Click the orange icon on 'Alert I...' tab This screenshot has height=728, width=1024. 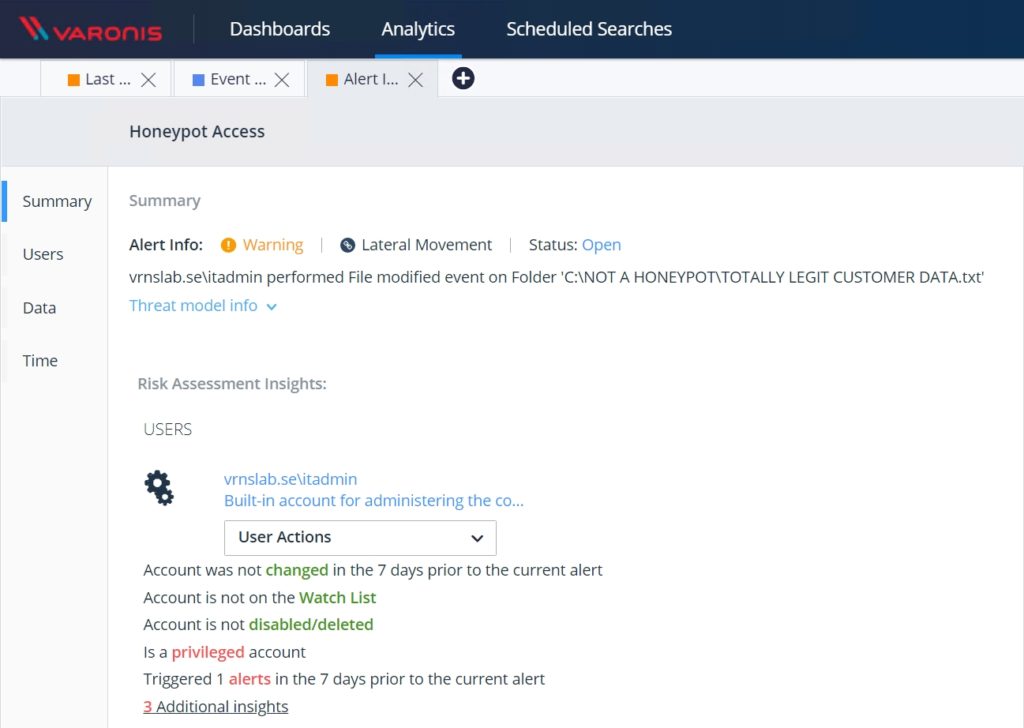(x=332, y=80)
